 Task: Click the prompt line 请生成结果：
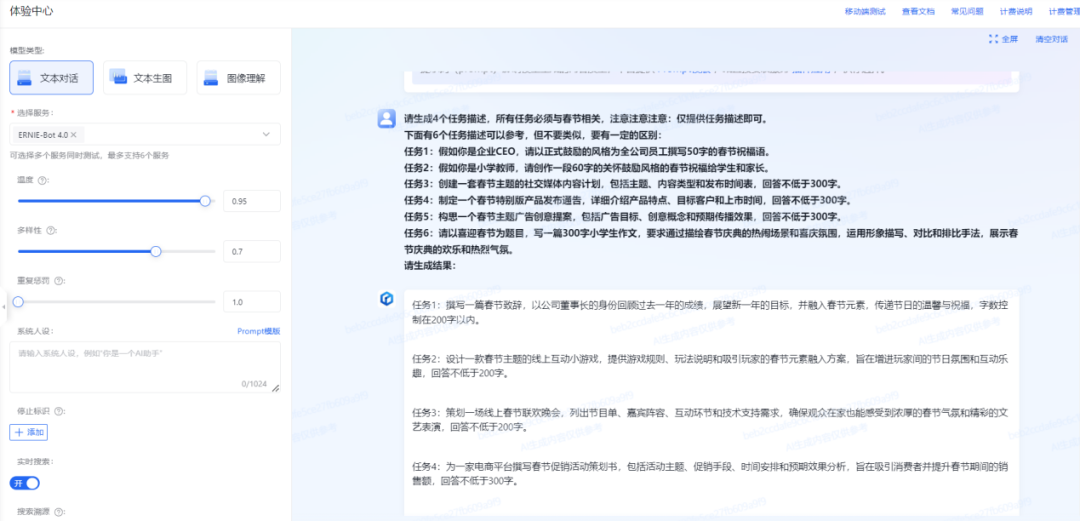430,265
